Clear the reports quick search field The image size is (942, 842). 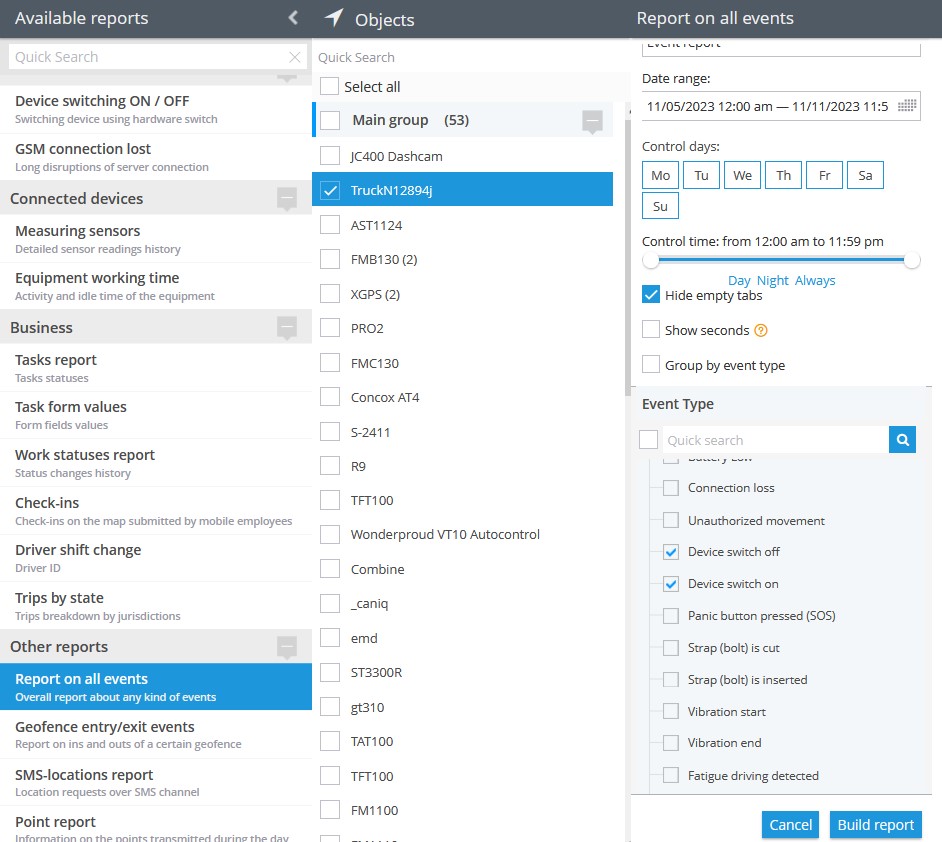(x=294, y=58)
